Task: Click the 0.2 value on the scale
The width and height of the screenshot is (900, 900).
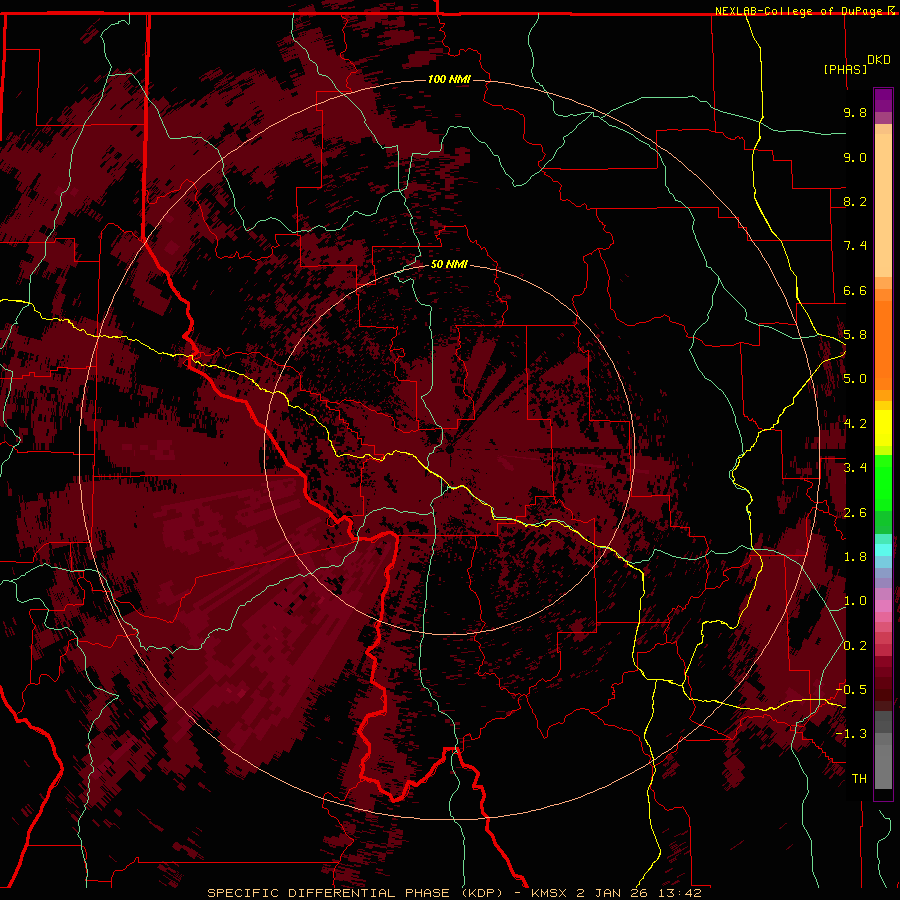Action: (855, 646)
